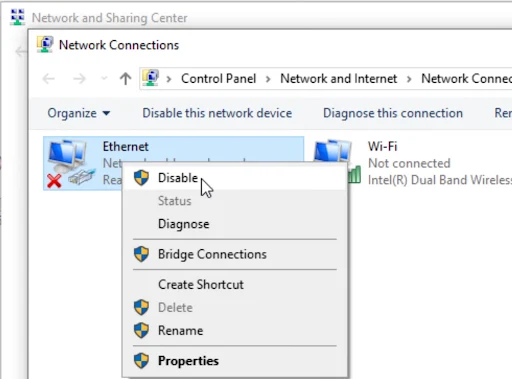
Task: Click Control Panel in the breadcrumb
Action: tap(218, 79)
